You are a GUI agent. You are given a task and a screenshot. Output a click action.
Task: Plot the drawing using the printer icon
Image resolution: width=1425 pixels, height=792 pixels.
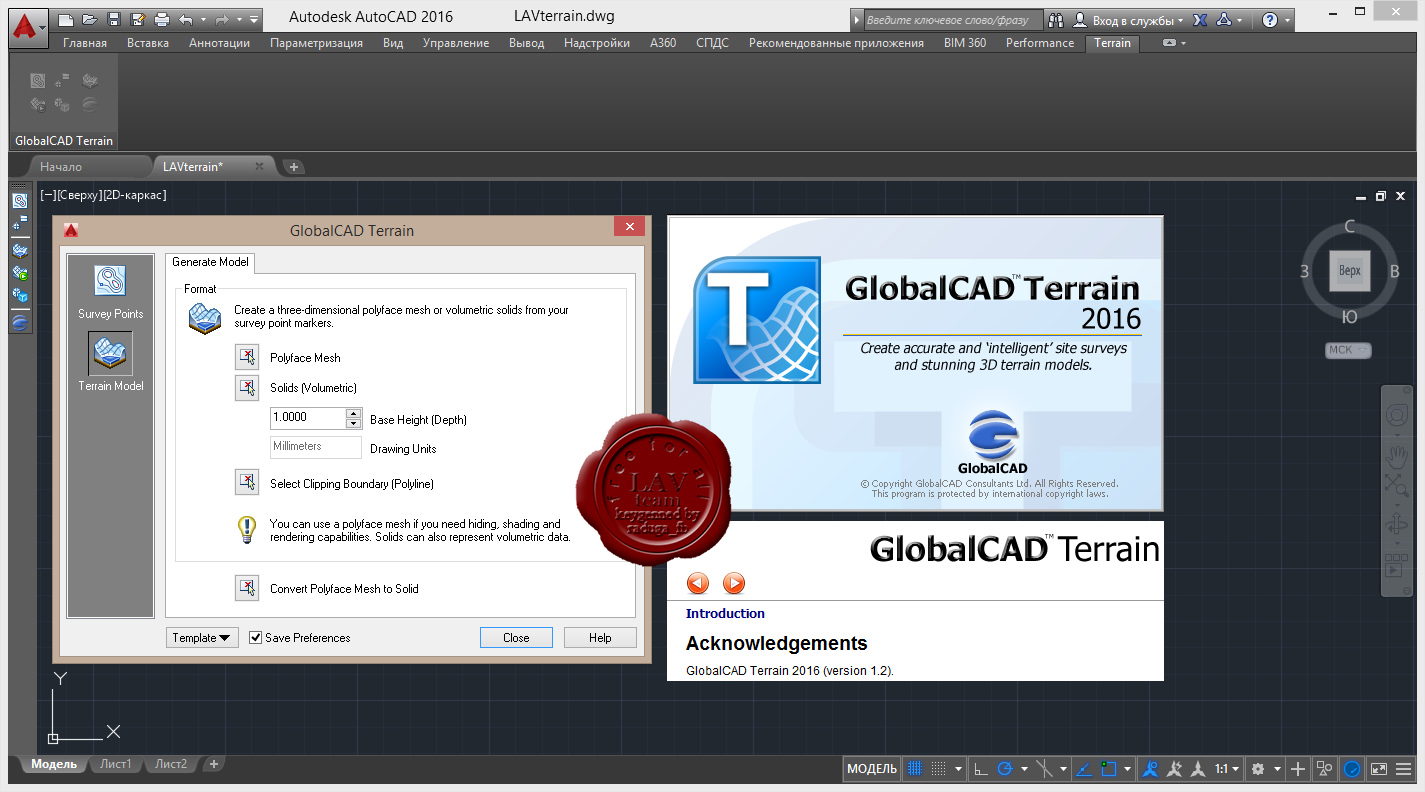(x=161, y=19)
